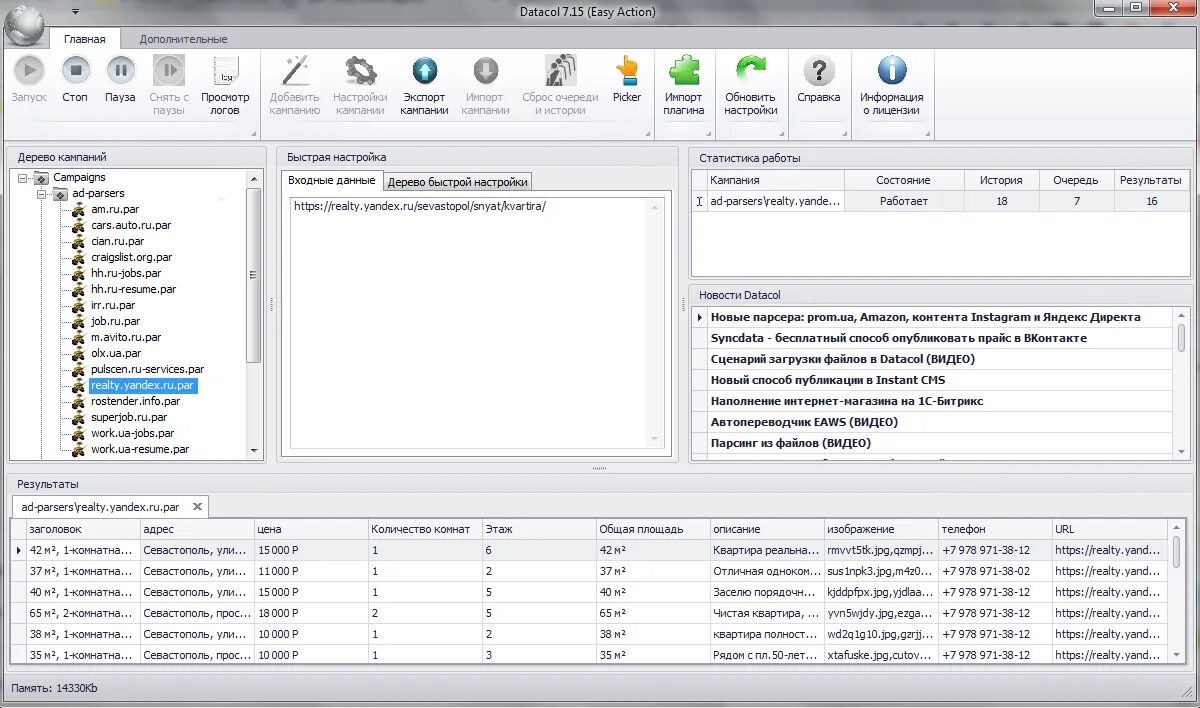The height and width of the screenshot is (708, 1200).
Task: Select realty.yandex.ru.par campaign
Action: point(143,385)
